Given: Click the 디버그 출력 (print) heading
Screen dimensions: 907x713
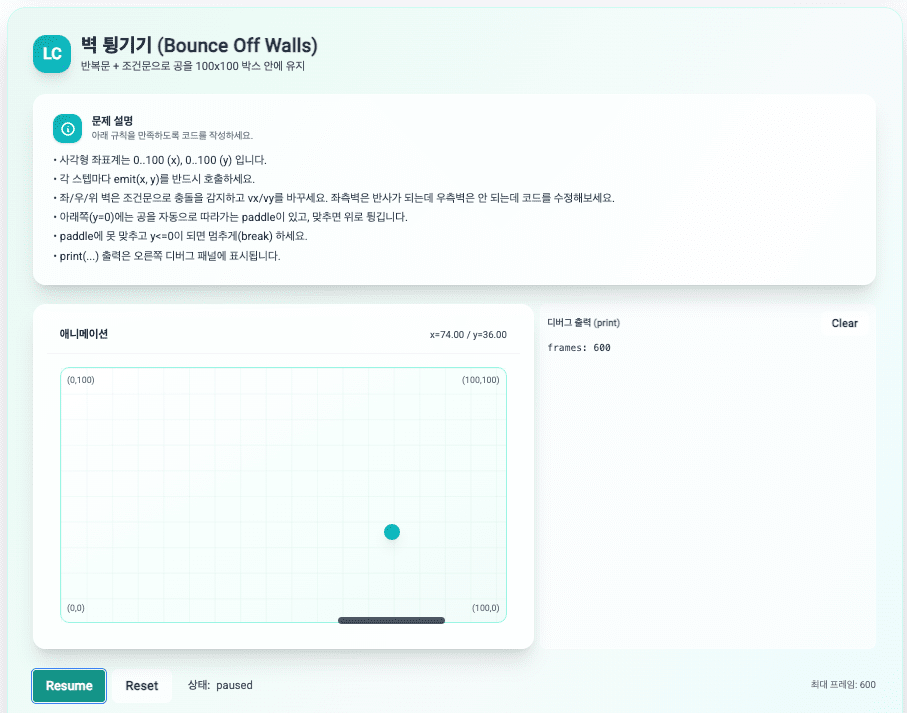Looking at the screenshot, I should (584, 323).
